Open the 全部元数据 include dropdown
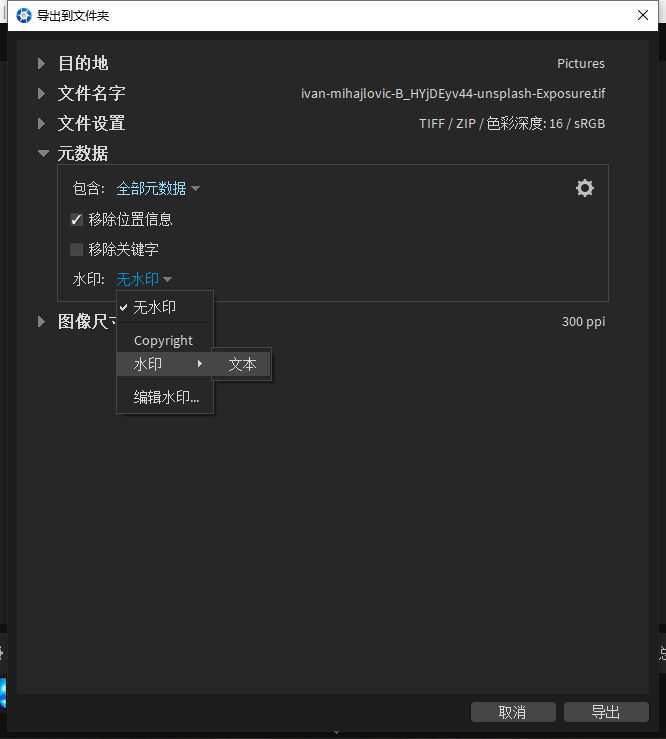The image size is (666, 739). tap(157, 188)
